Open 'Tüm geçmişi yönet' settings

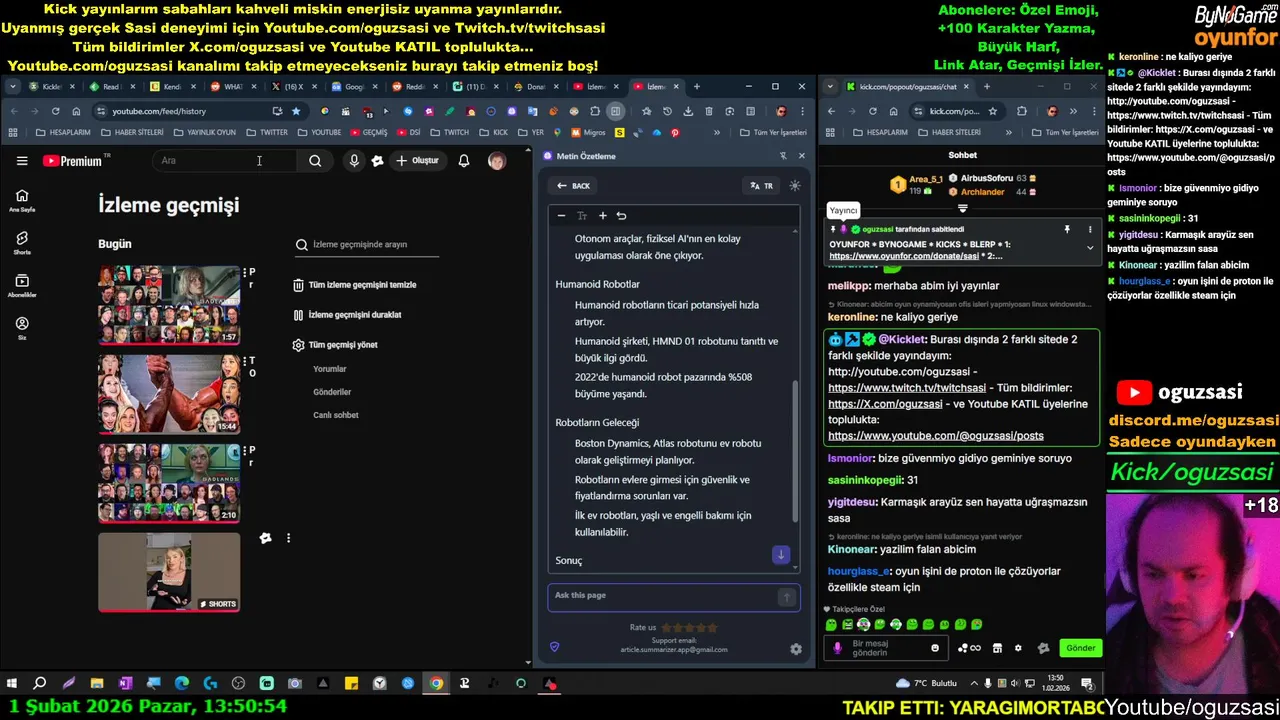pos(335,345)
